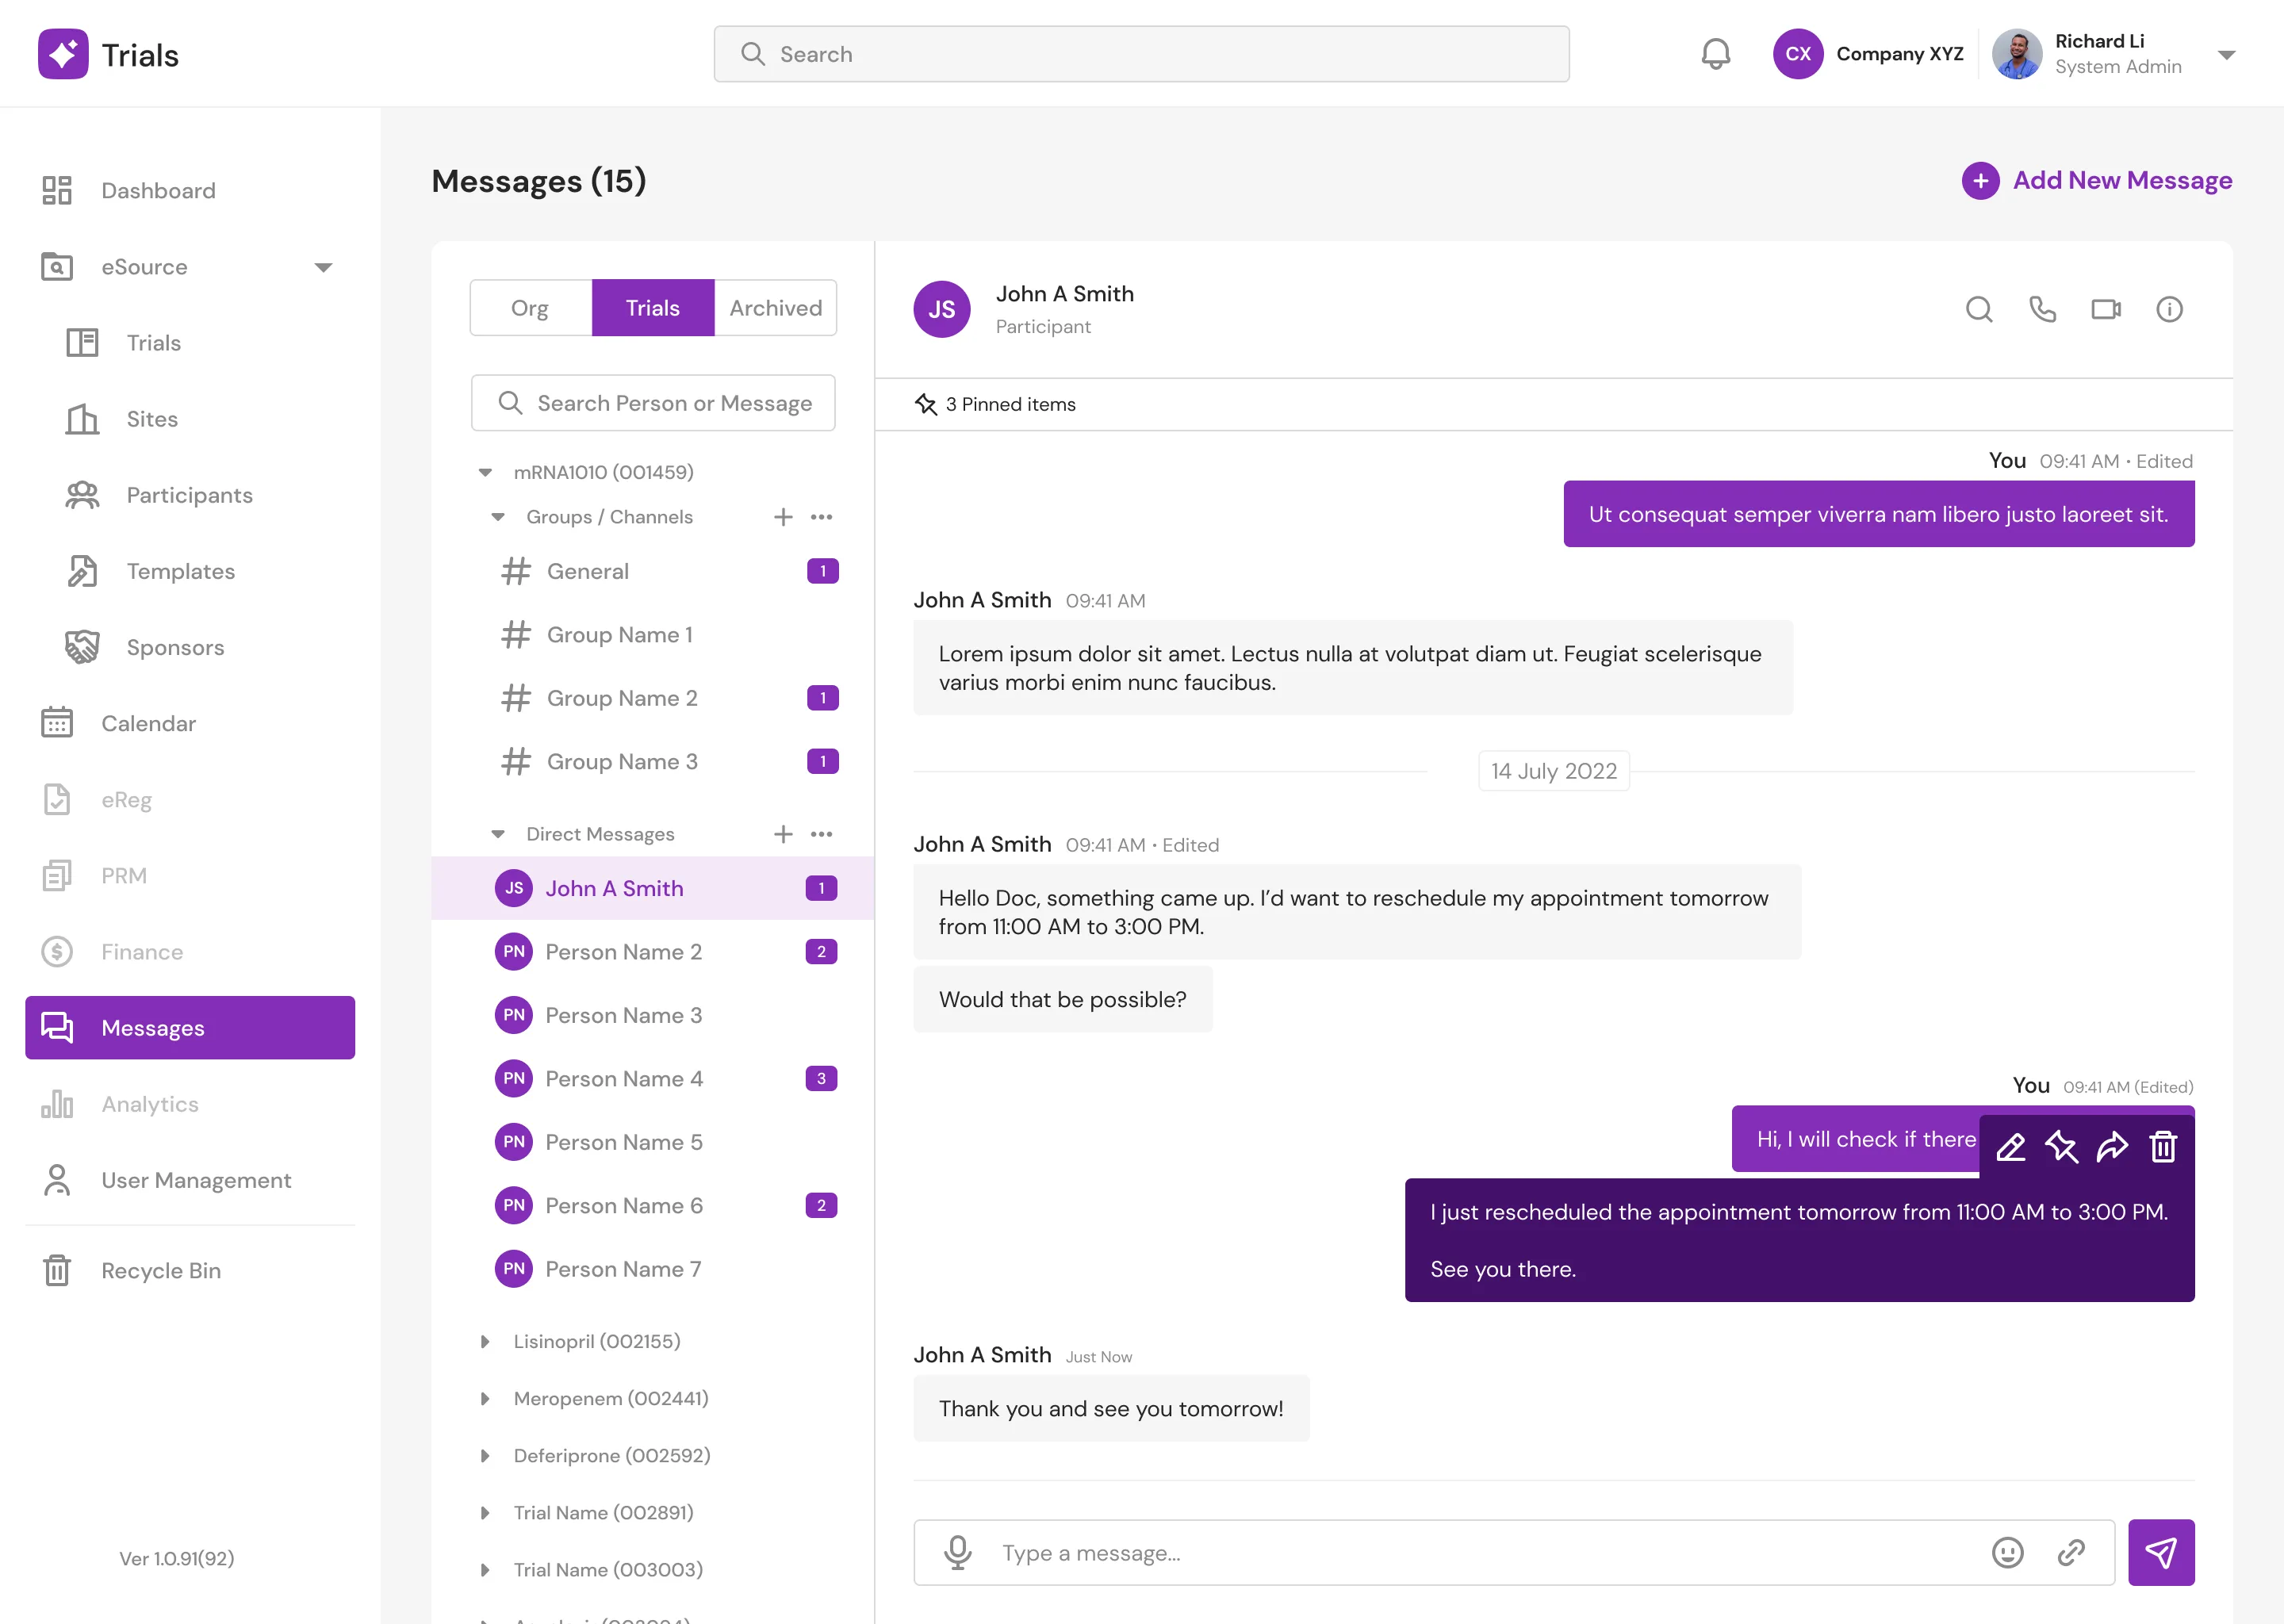Open Group Name 1 channel
Screen dimensions: 2284x1624
(653, 634)
